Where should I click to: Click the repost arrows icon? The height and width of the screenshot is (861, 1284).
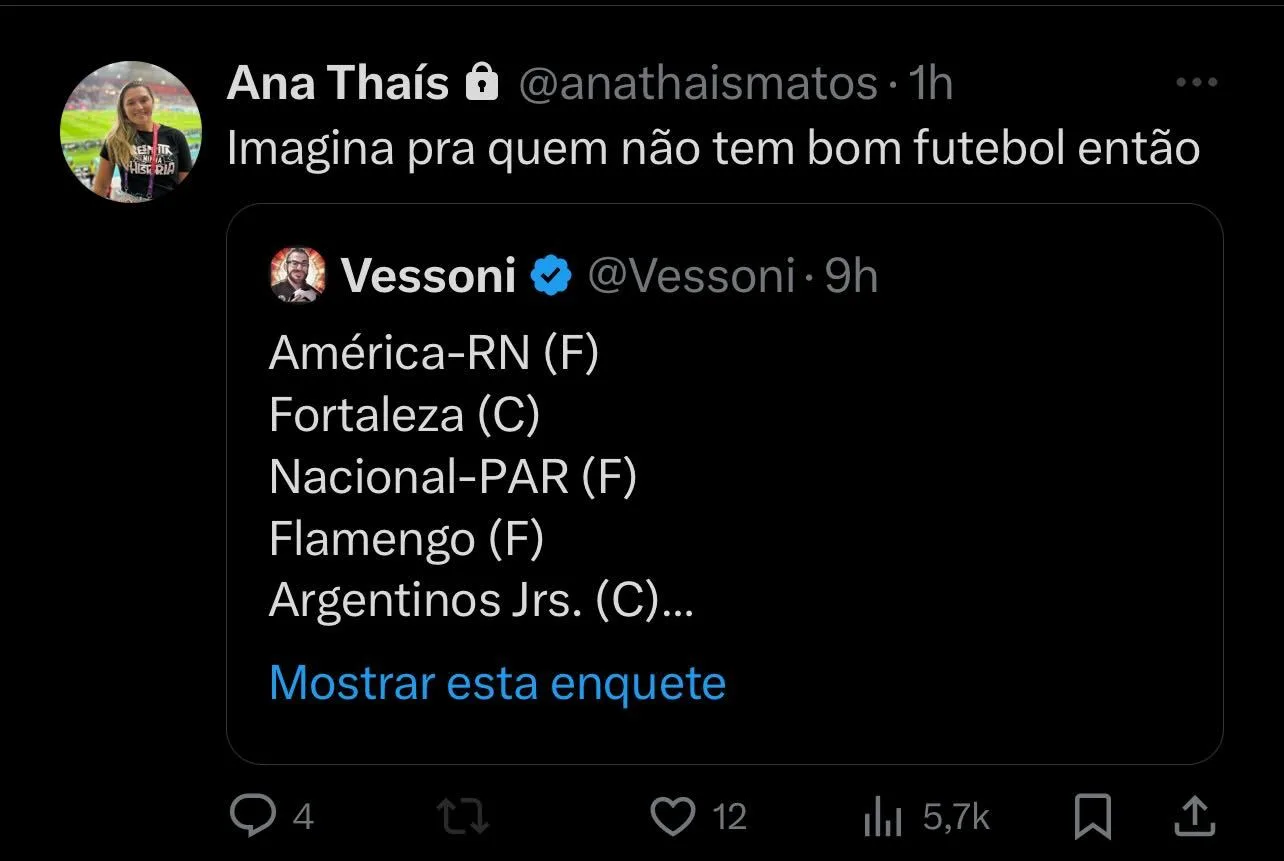click(x=465, y=816)
